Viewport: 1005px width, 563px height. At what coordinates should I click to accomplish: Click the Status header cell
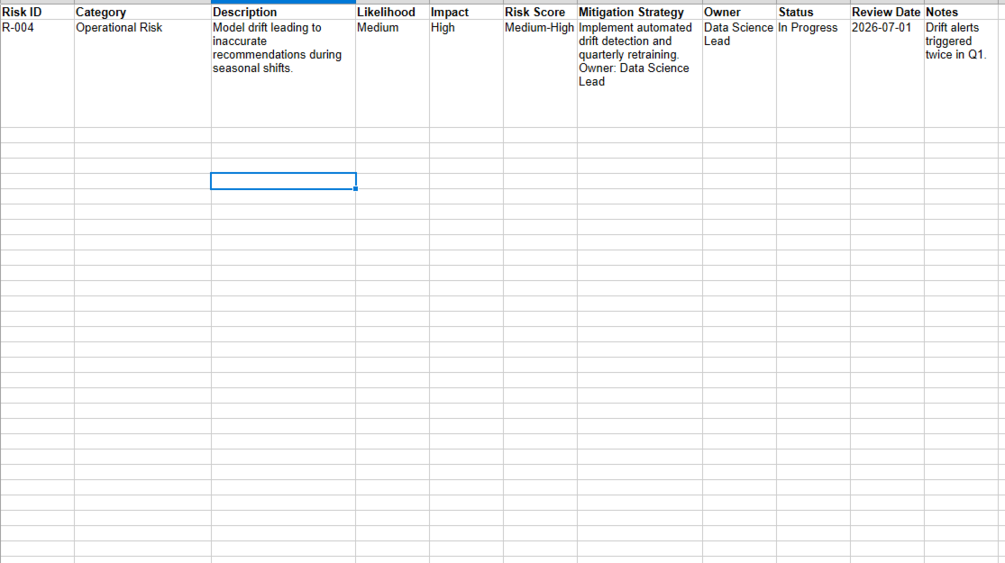[x=813, y=12]
